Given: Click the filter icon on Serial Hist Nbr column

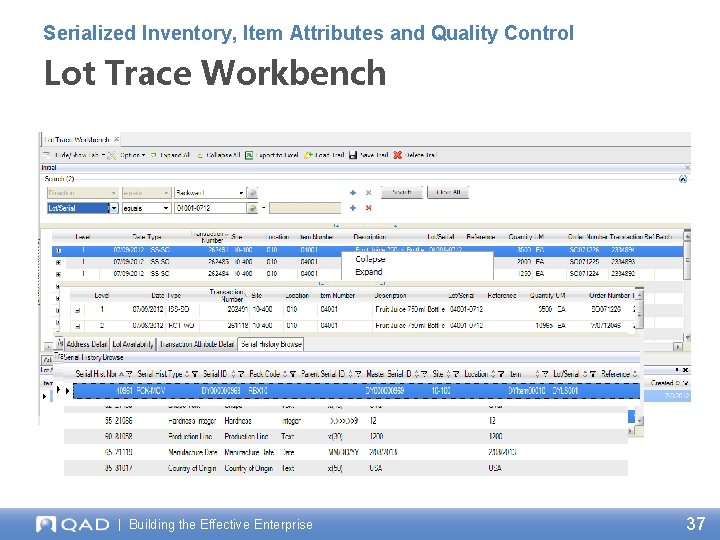Looking at the screenshot, I should pos(129,374).
